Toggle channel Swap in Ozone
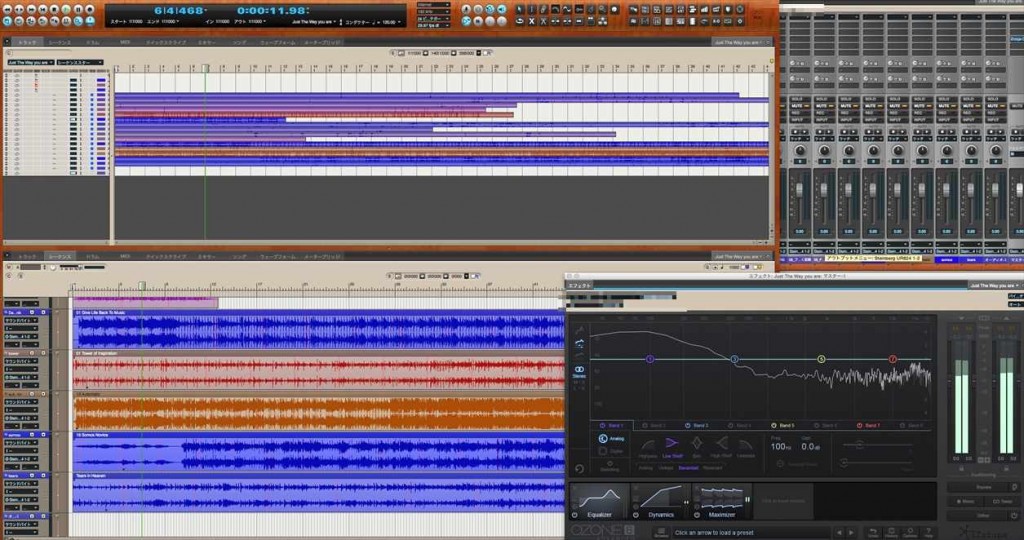 click(1002, 501)
